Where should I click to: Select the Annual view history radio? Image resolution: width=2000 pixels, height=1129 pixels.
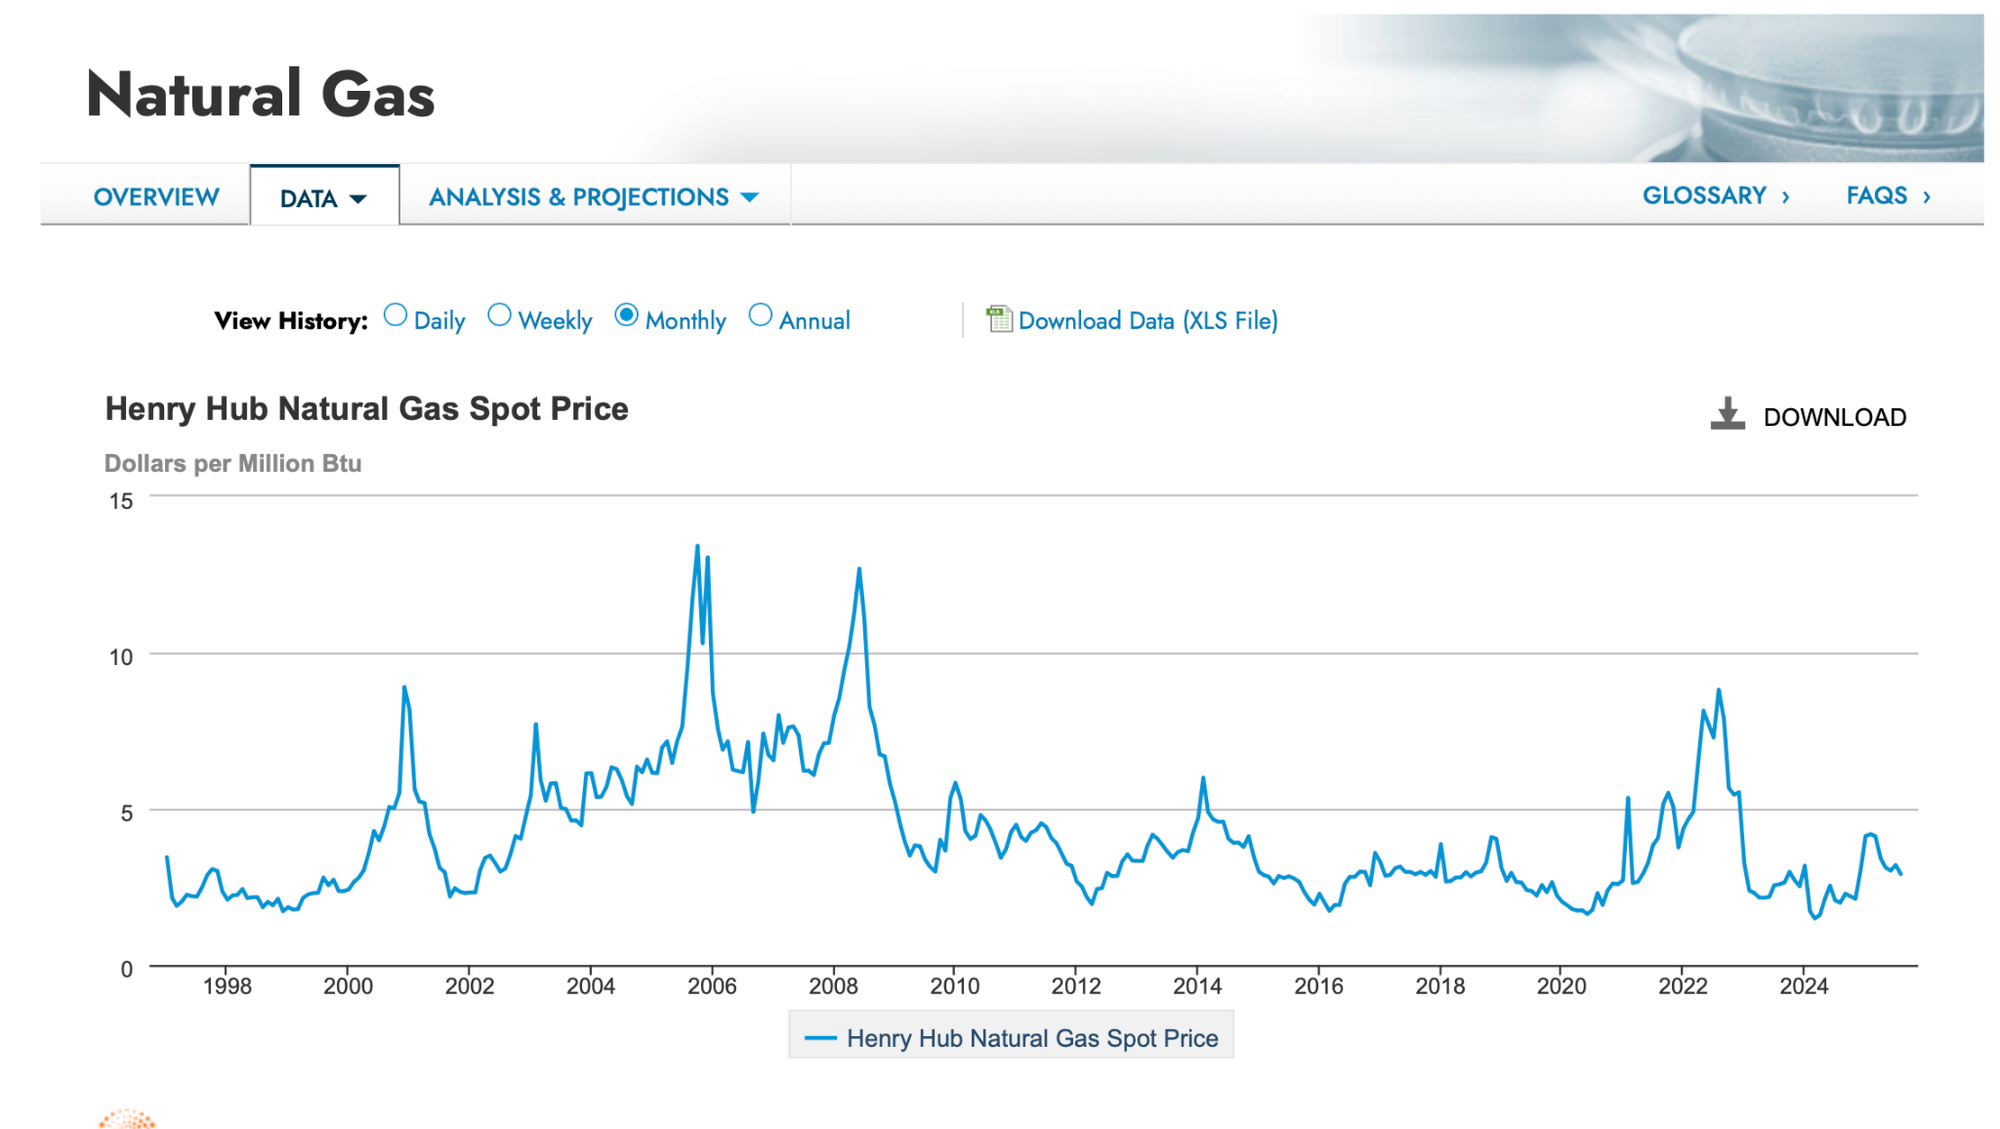coord(760,316)
